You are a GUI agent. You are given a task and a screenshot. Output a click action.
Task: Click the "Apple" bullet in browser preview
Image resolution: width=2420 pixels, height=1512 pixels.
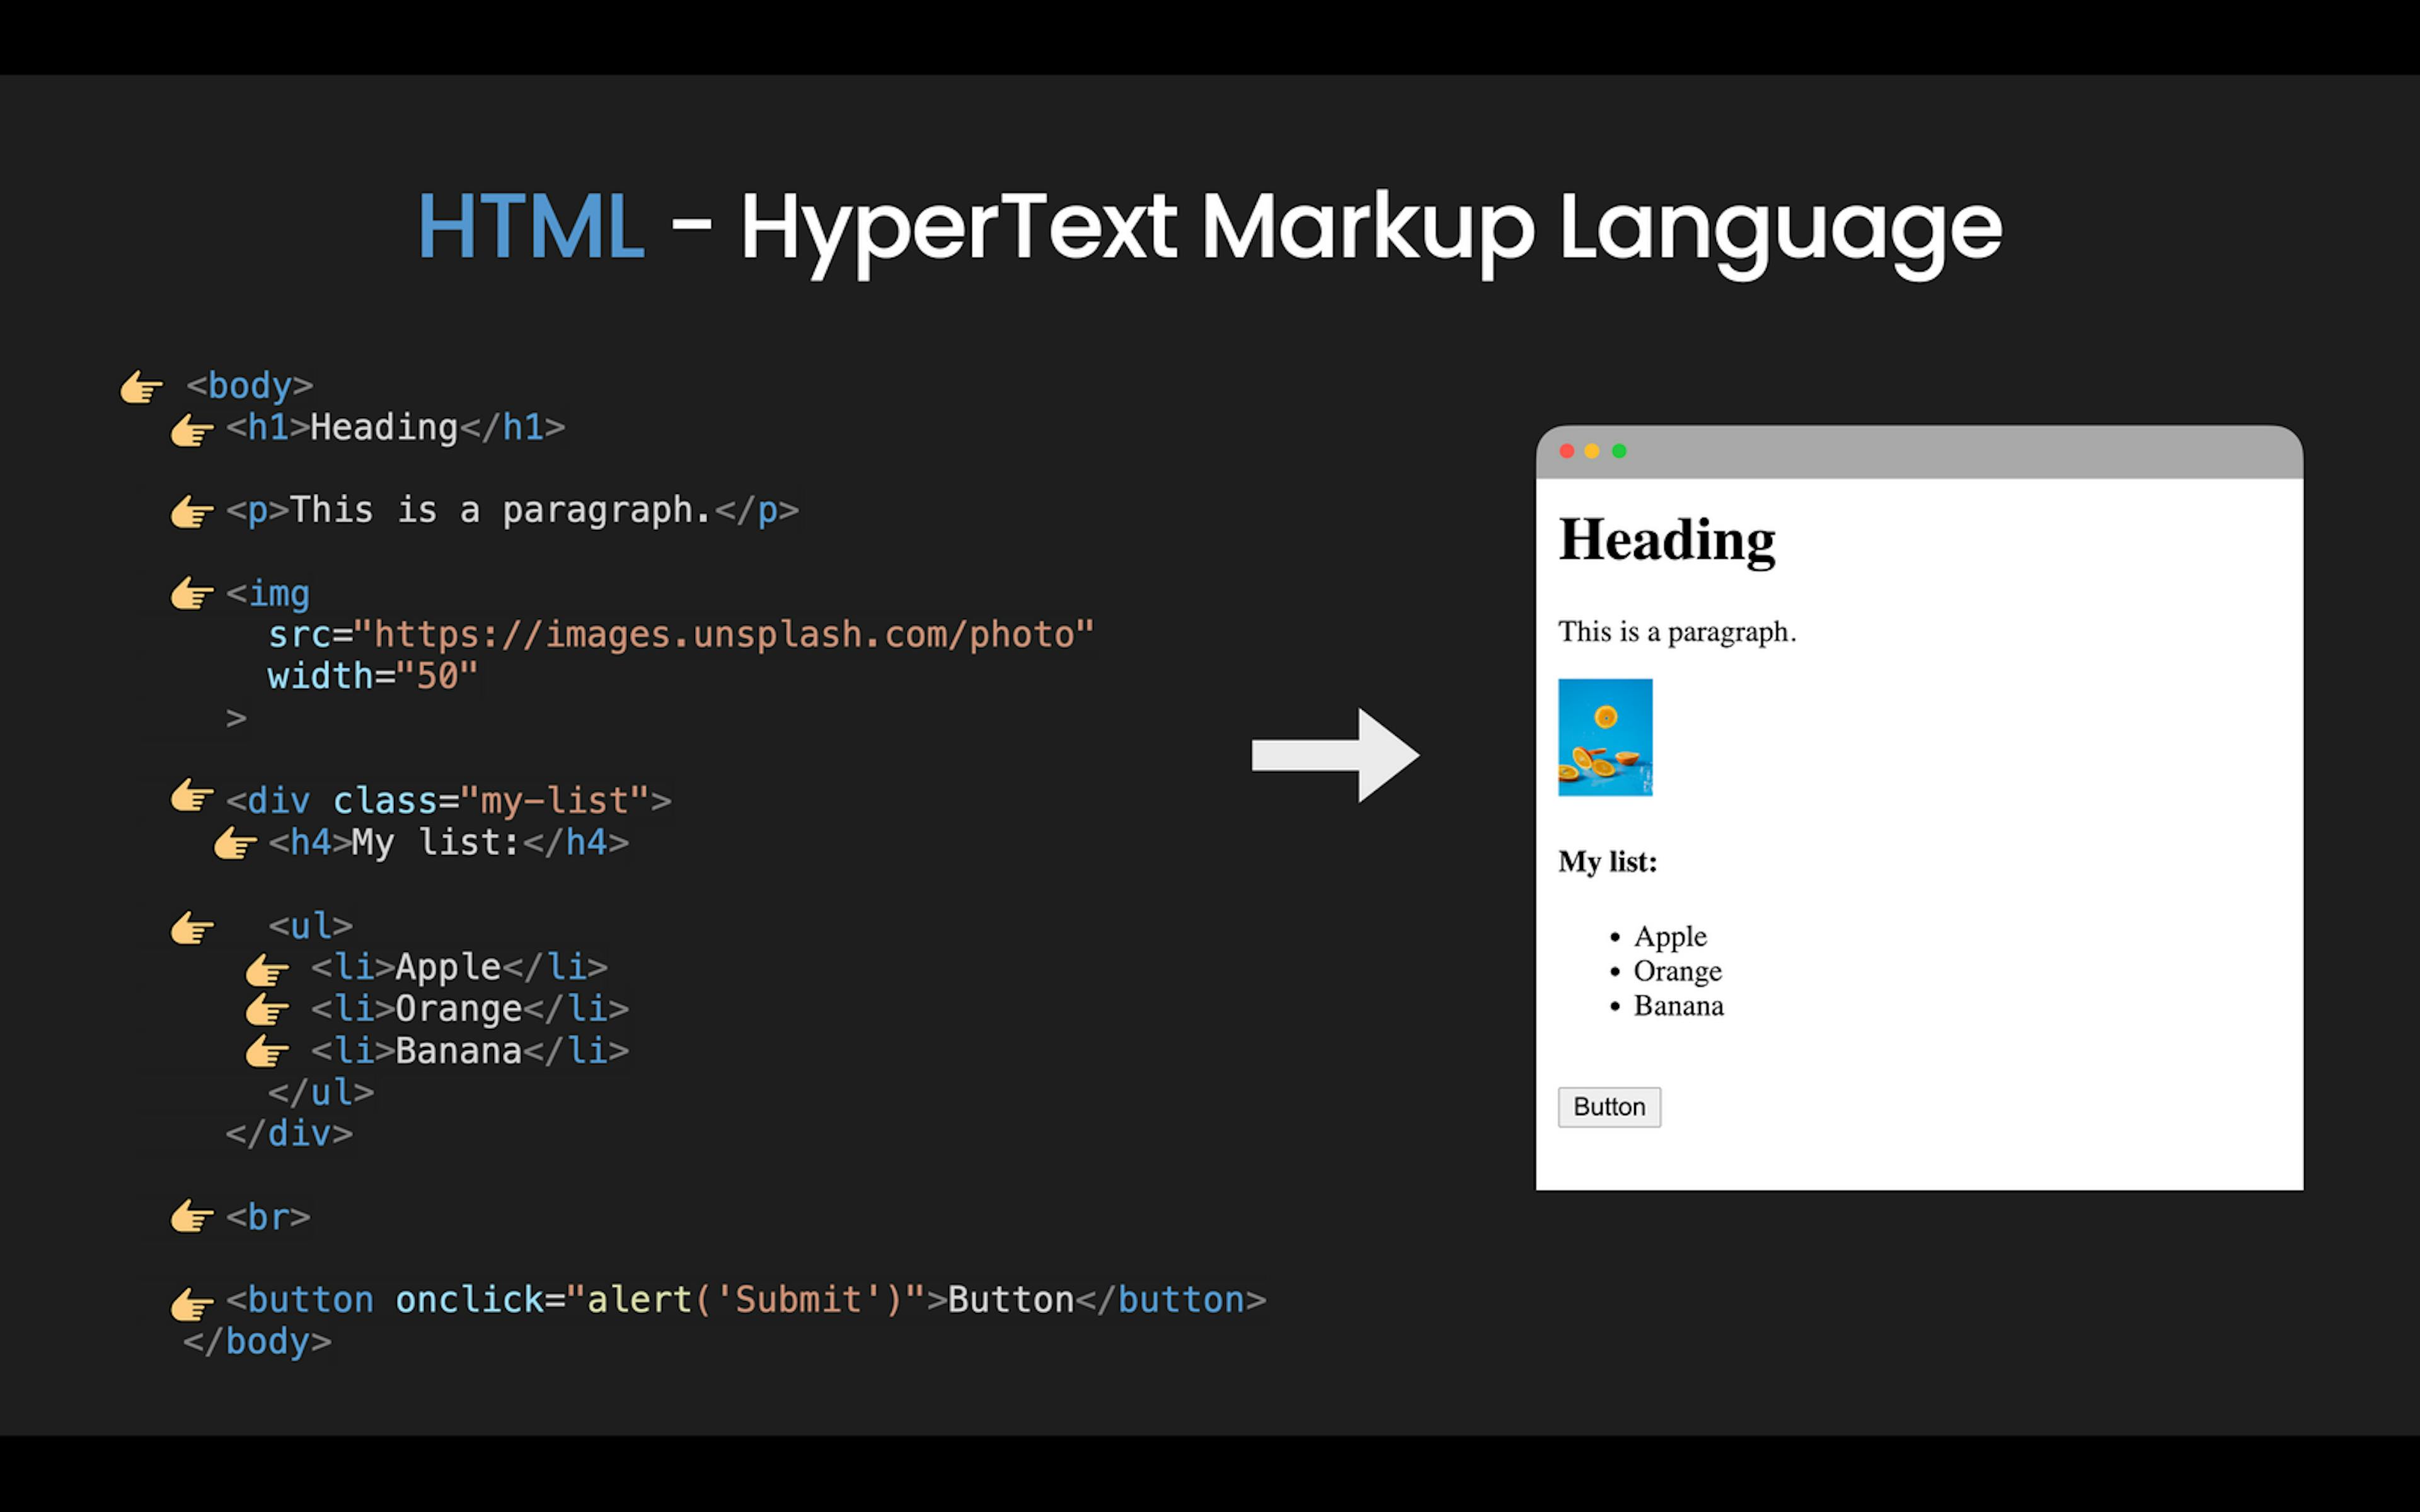tap(1670, 937)
